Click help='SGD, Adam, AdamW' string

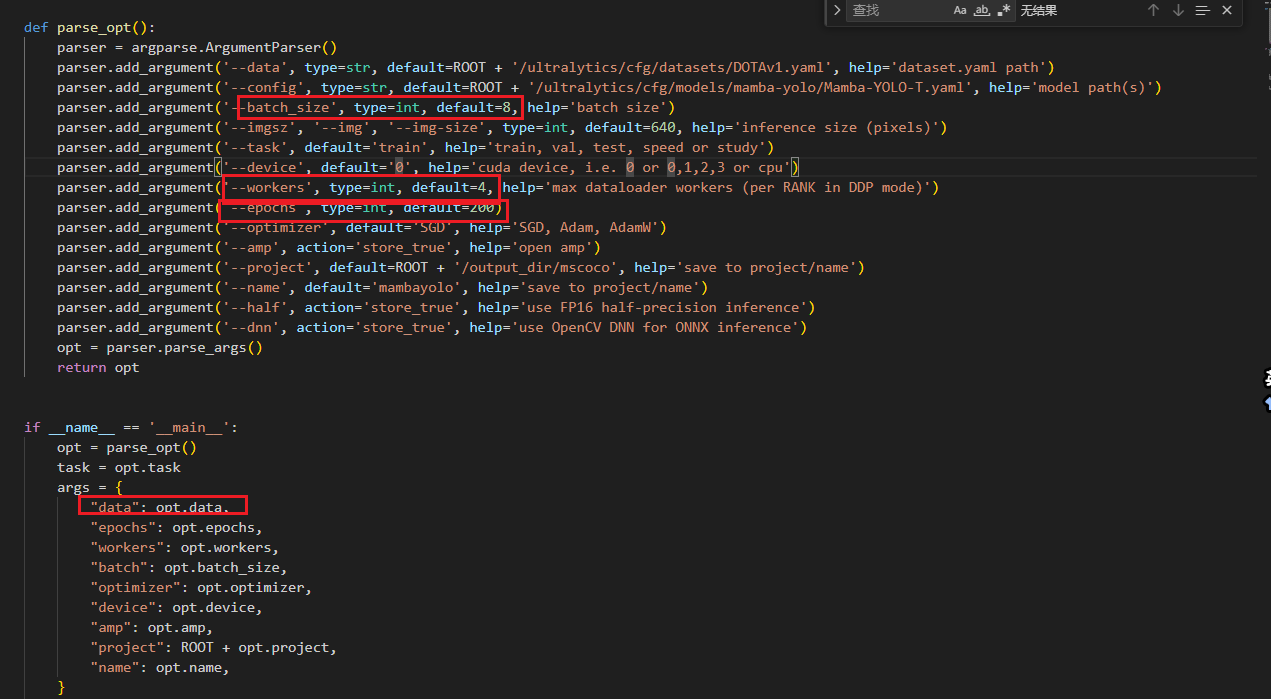[x=564, y=227]
